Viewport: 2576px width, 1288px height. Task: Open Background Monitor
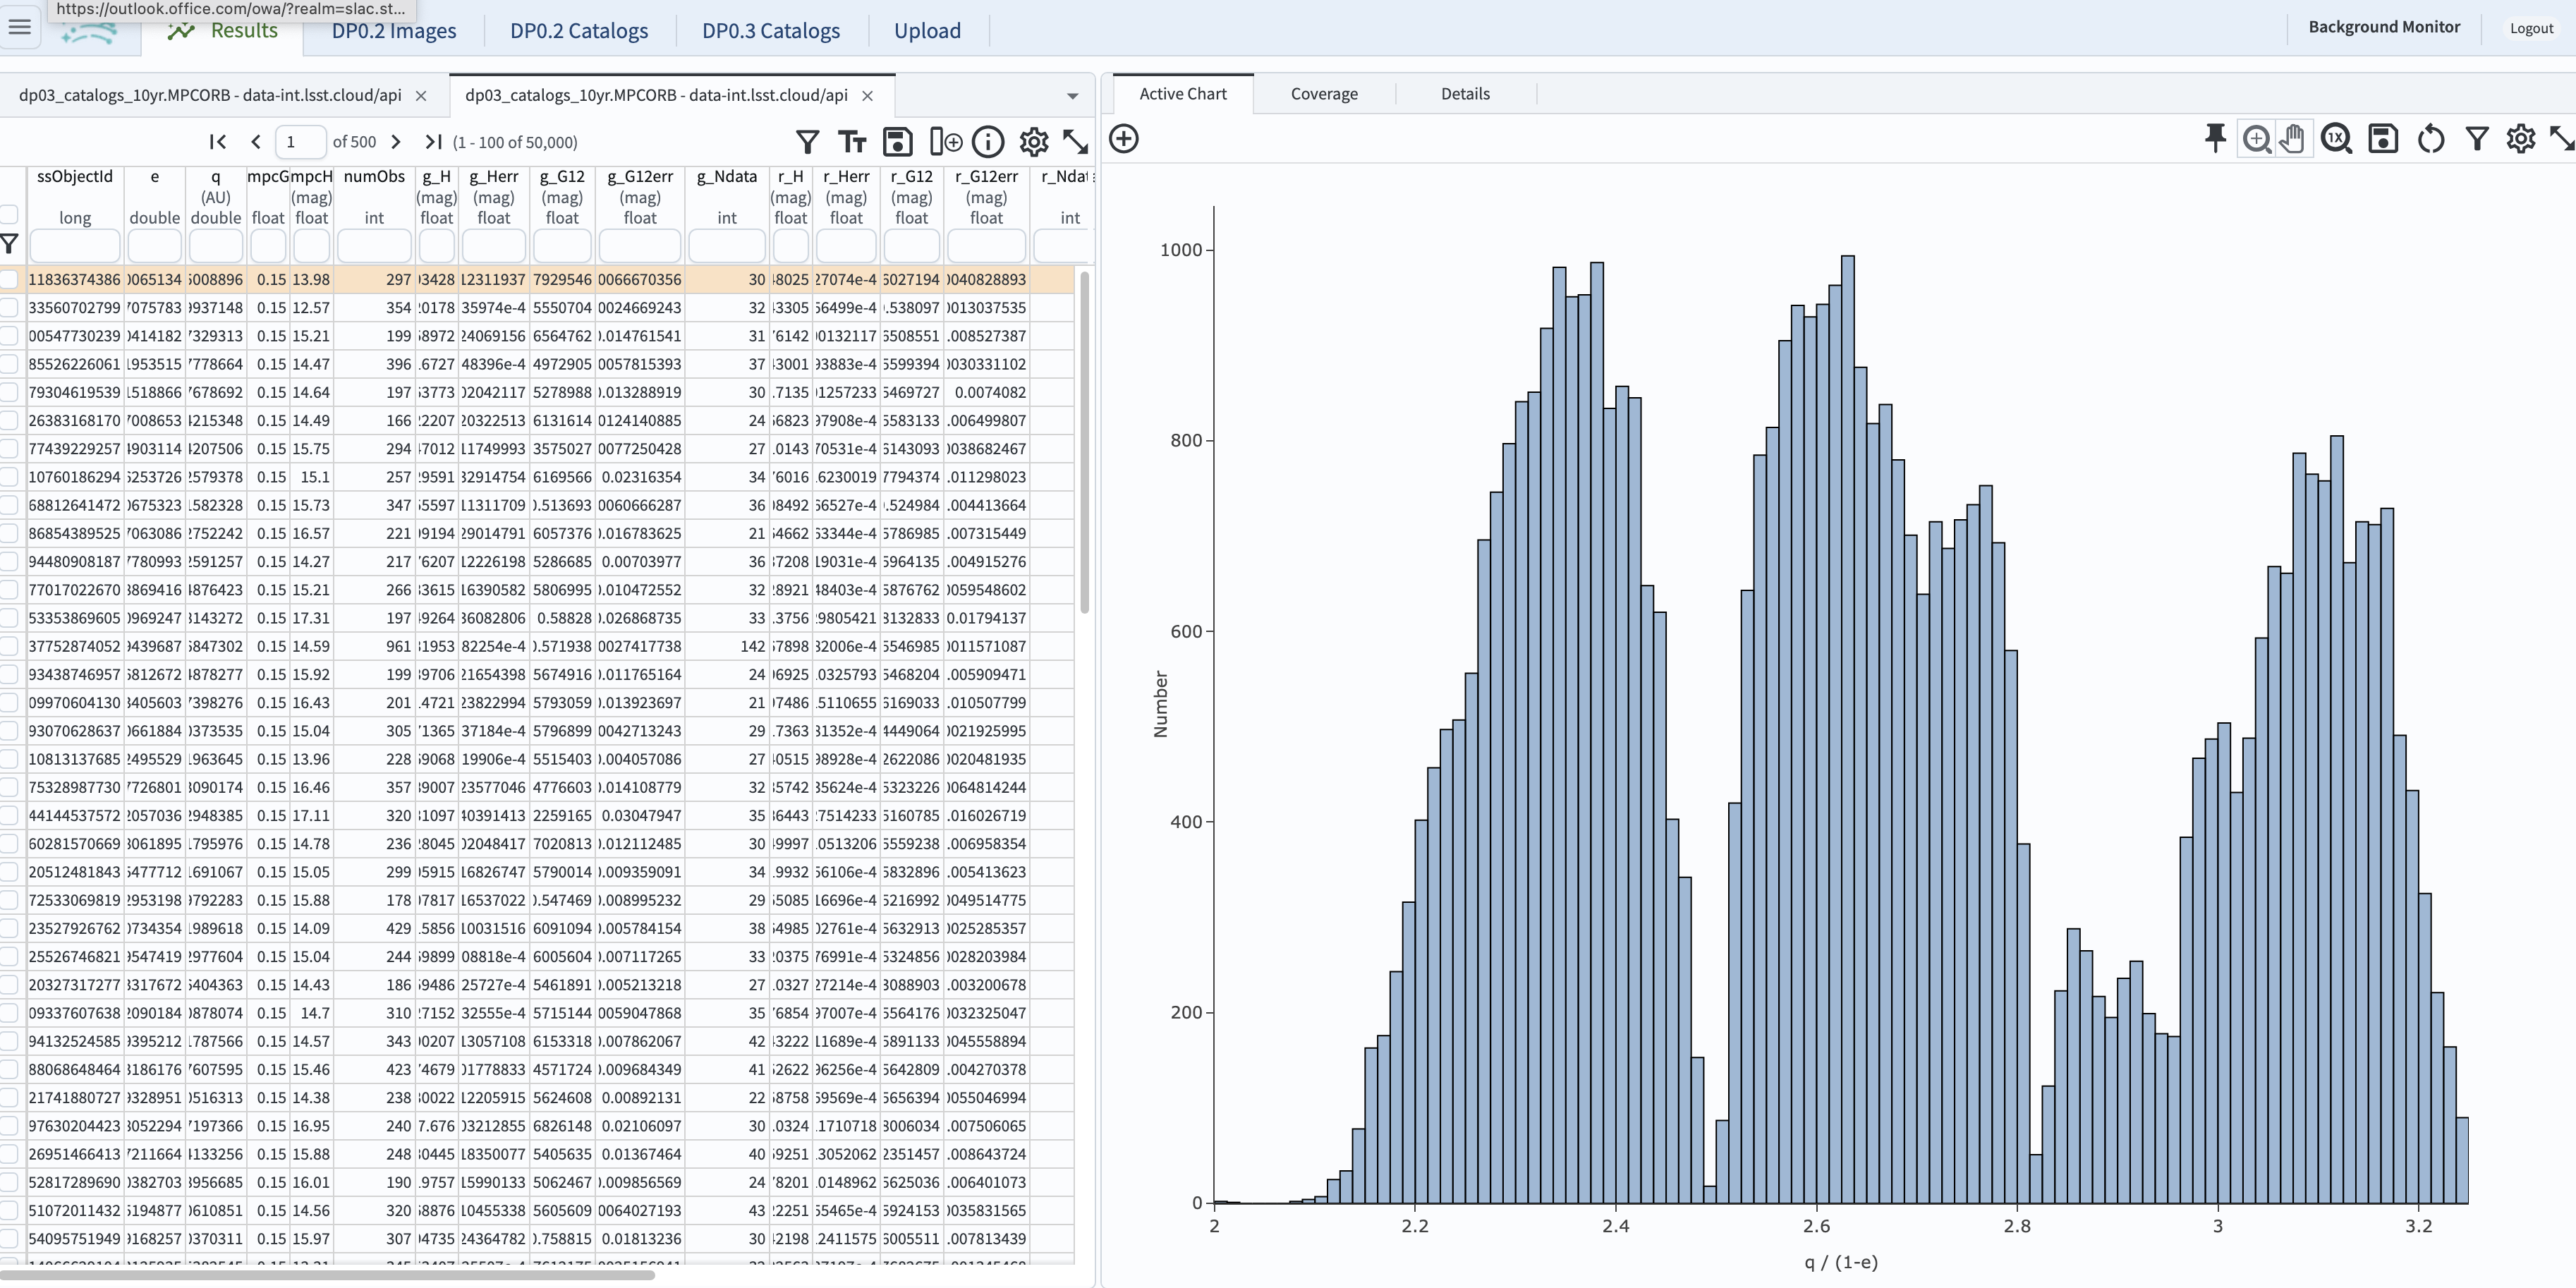pos(2384,27)
